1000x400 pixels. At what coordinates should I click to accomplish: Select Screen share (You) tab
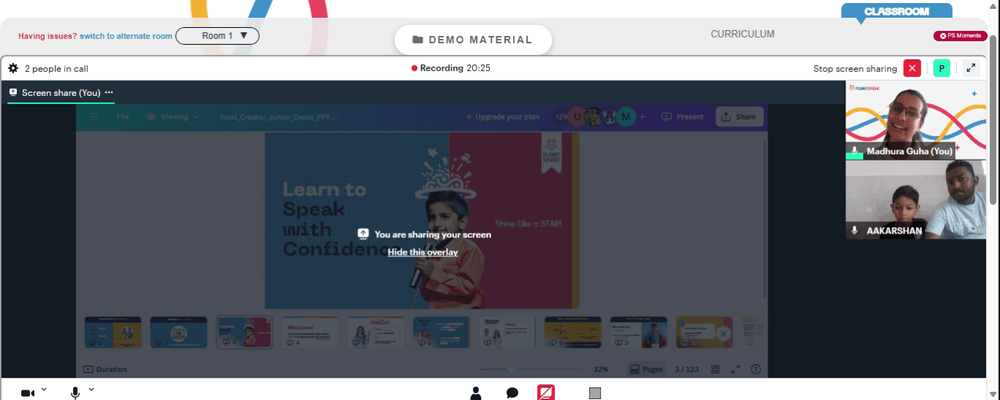click(x=61, y=93)
